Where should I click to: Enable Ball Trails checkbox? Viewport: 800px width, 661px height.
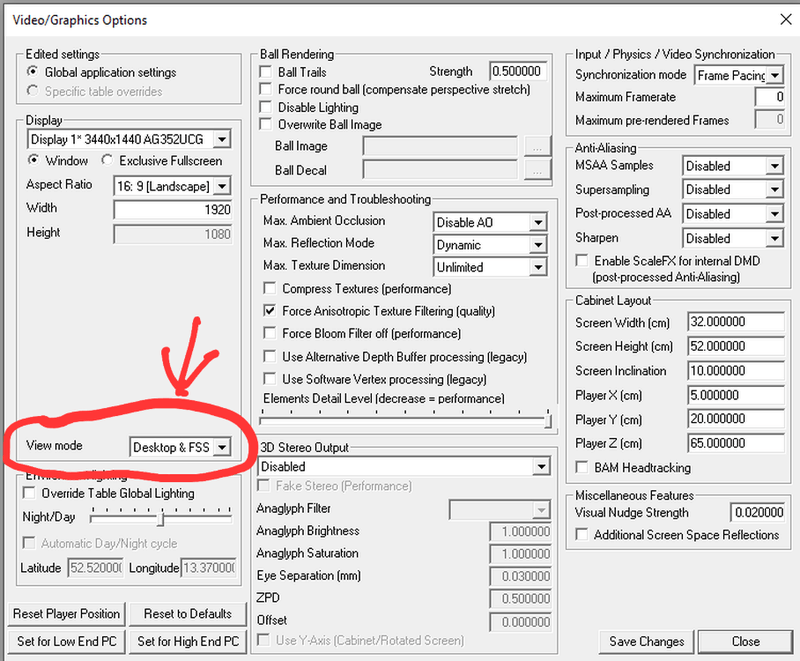266,72
